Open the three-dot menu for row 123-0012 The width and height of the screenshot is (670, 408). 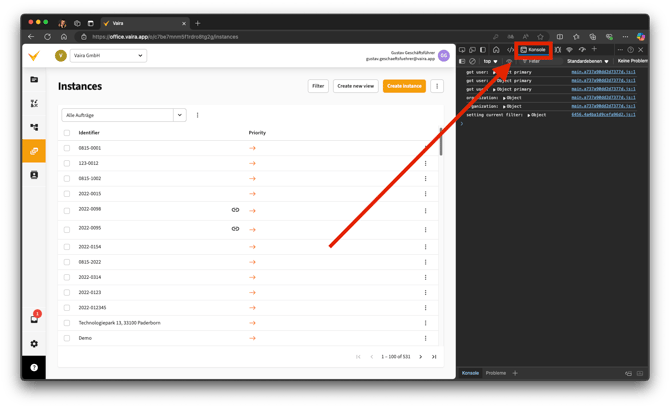pyautogui.click(x=425, y=163)
